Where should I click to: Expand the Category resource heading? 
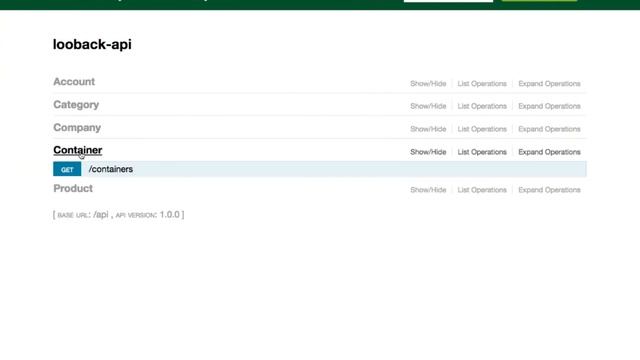pyautogui.click(x=76, y=104)
